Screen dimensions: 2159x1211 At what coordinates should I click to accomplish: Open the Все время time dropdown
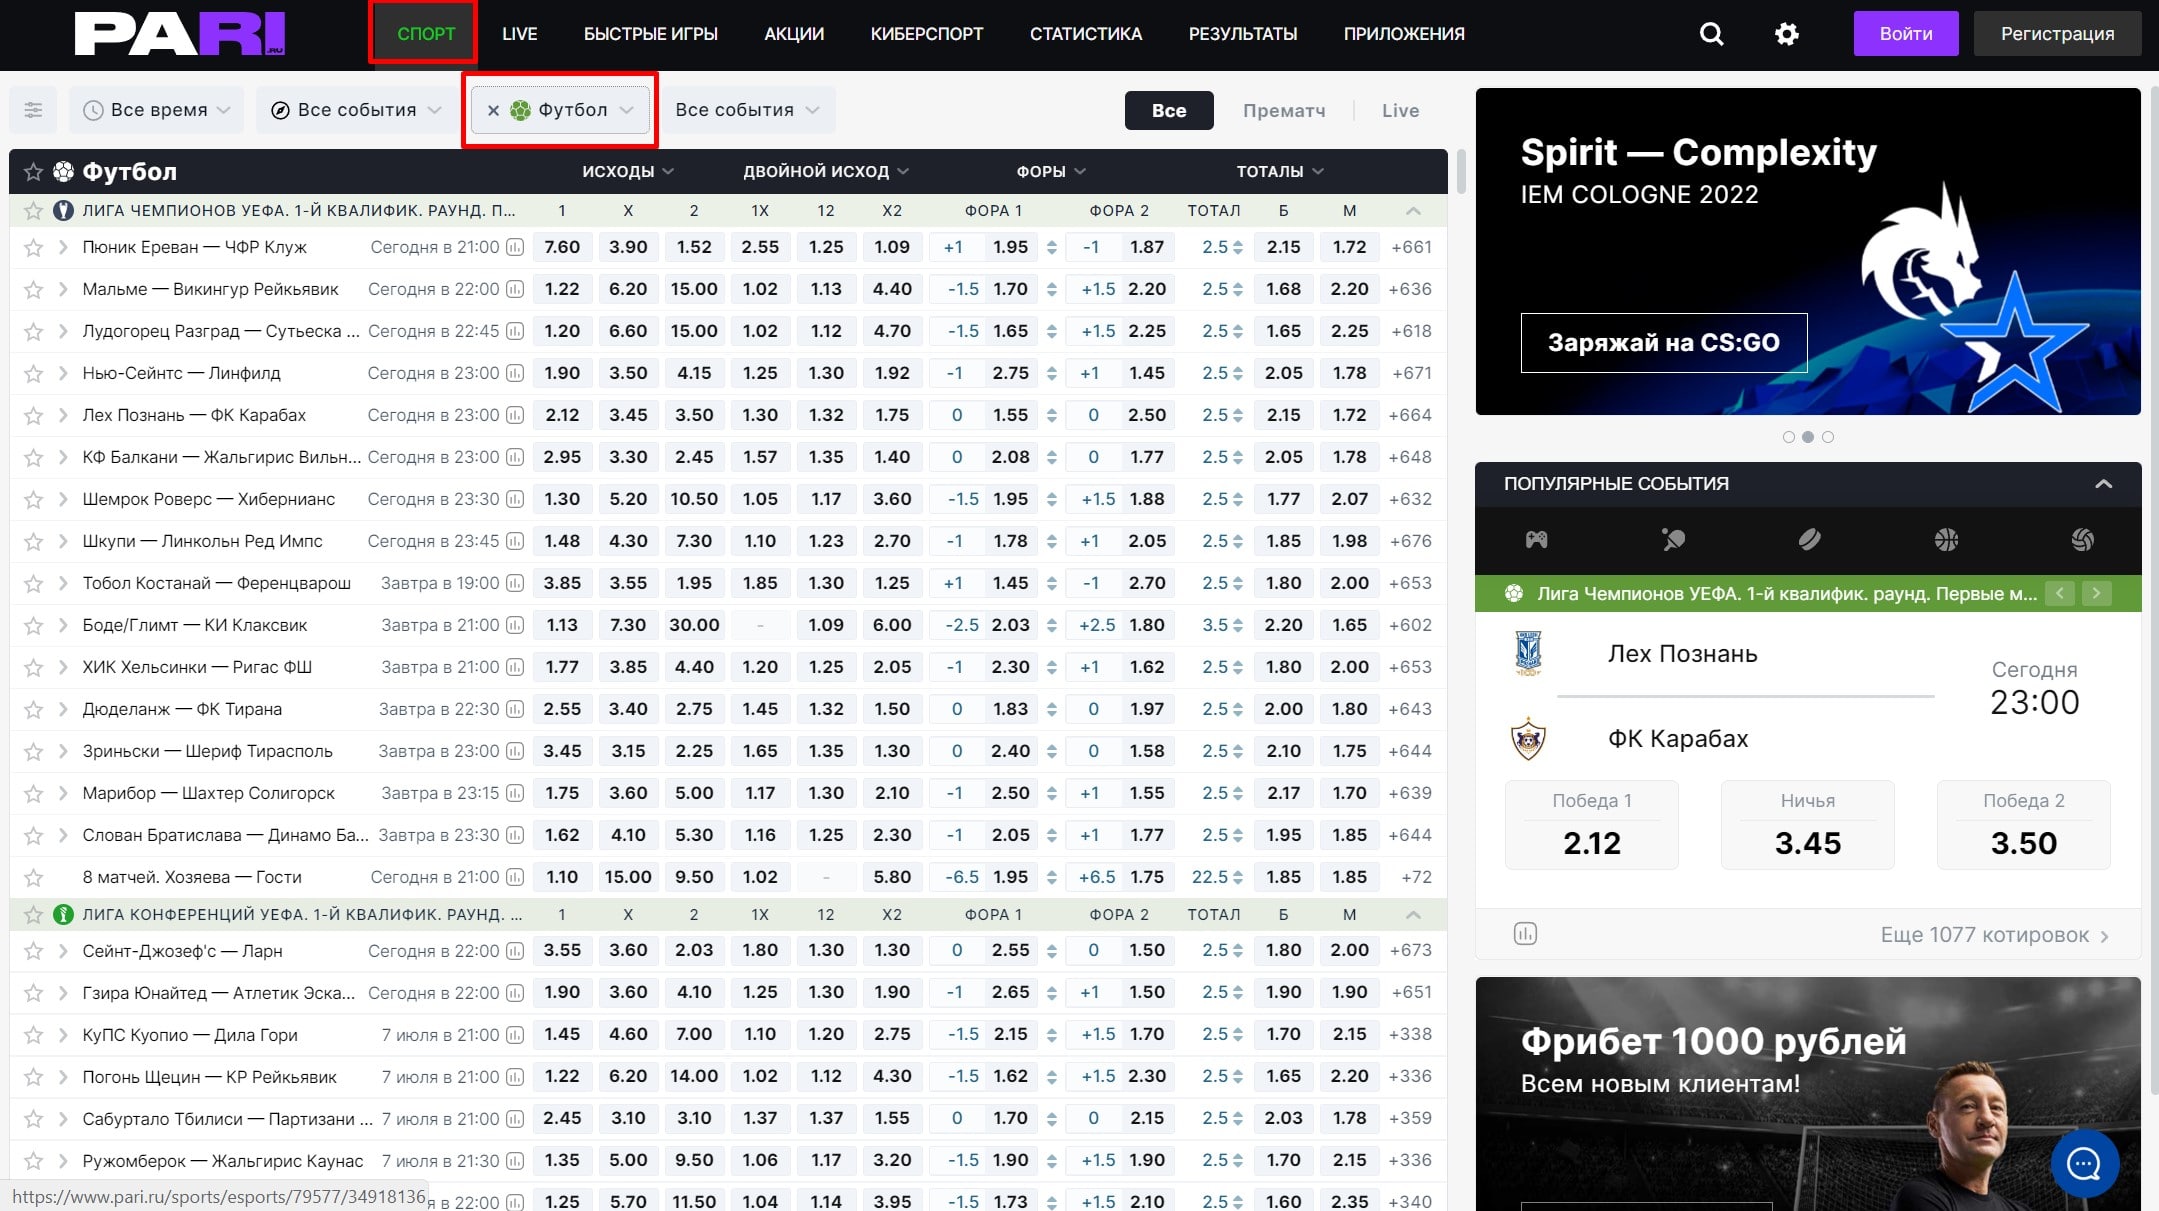(157, 110)
